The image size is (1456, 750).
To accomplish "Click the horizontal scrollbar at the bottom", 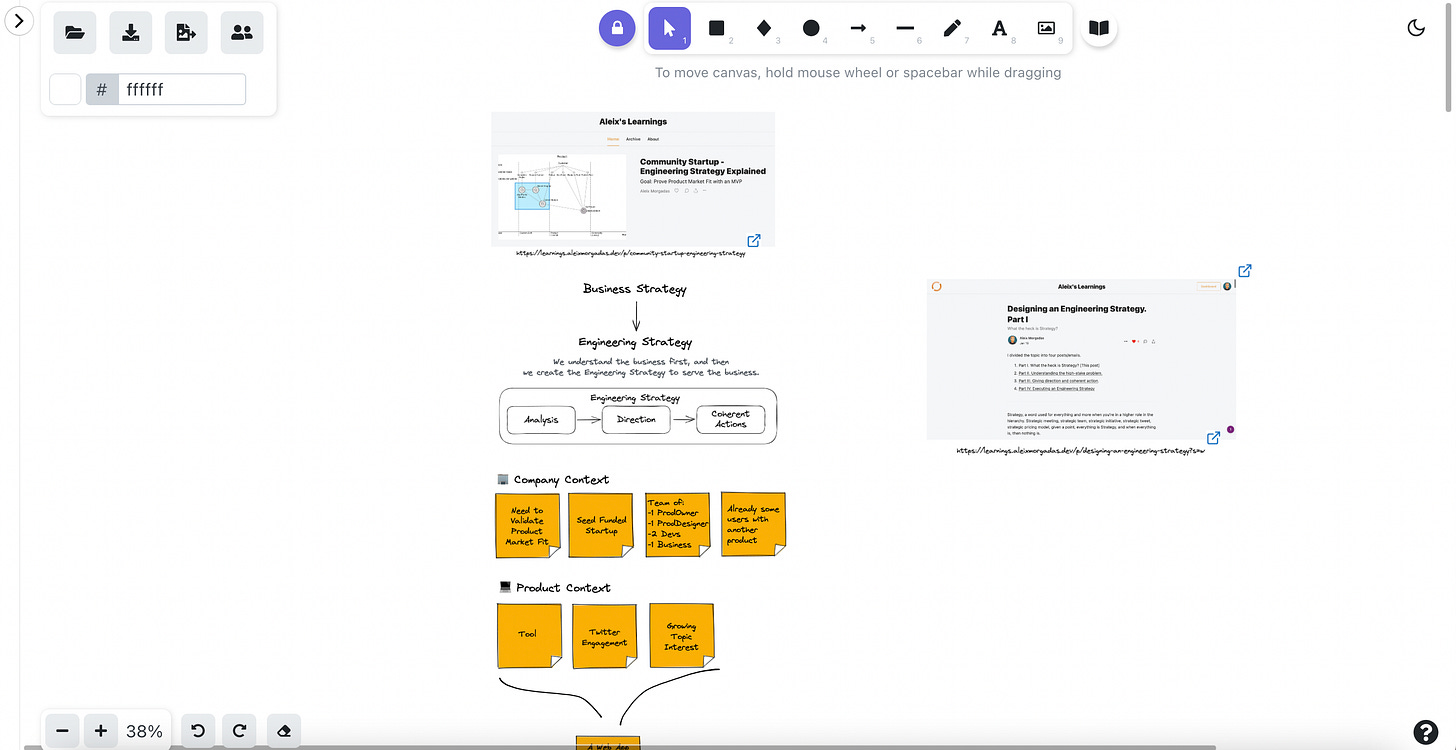I will pos(621,747).
